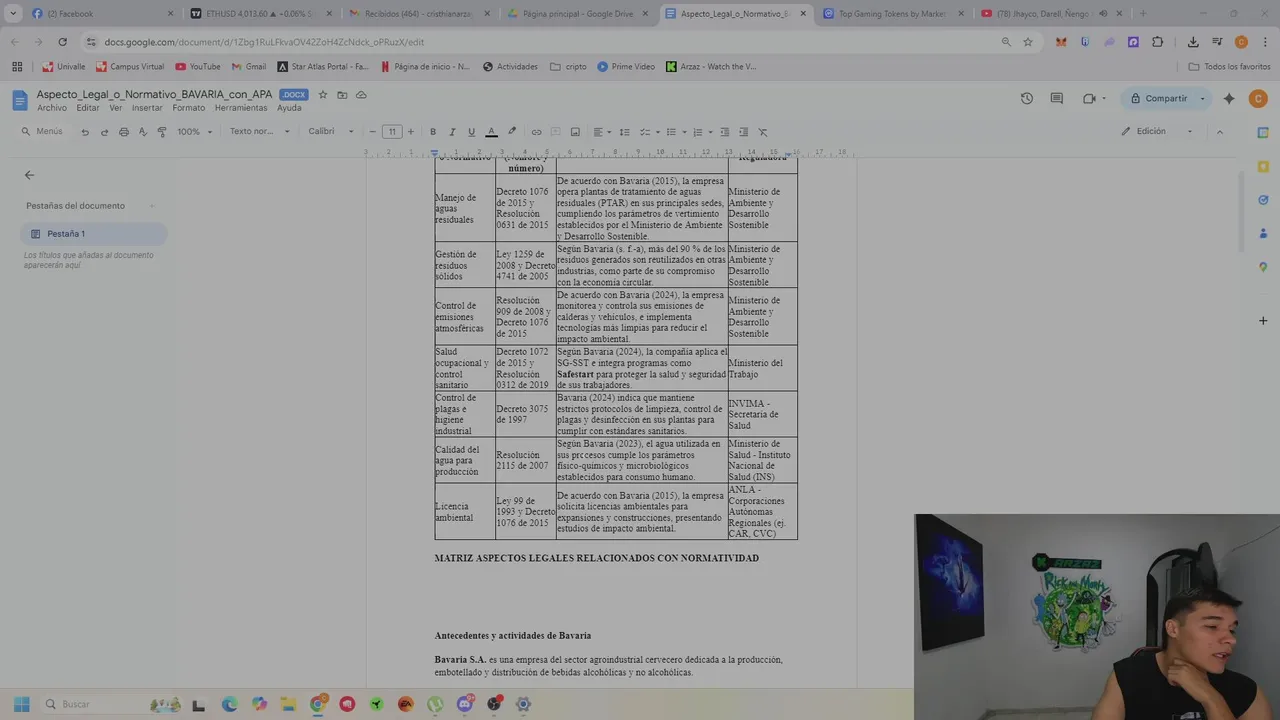Open the highlight color picker
The height and width of the screenshot is (720, 1280).
[512, 132]
